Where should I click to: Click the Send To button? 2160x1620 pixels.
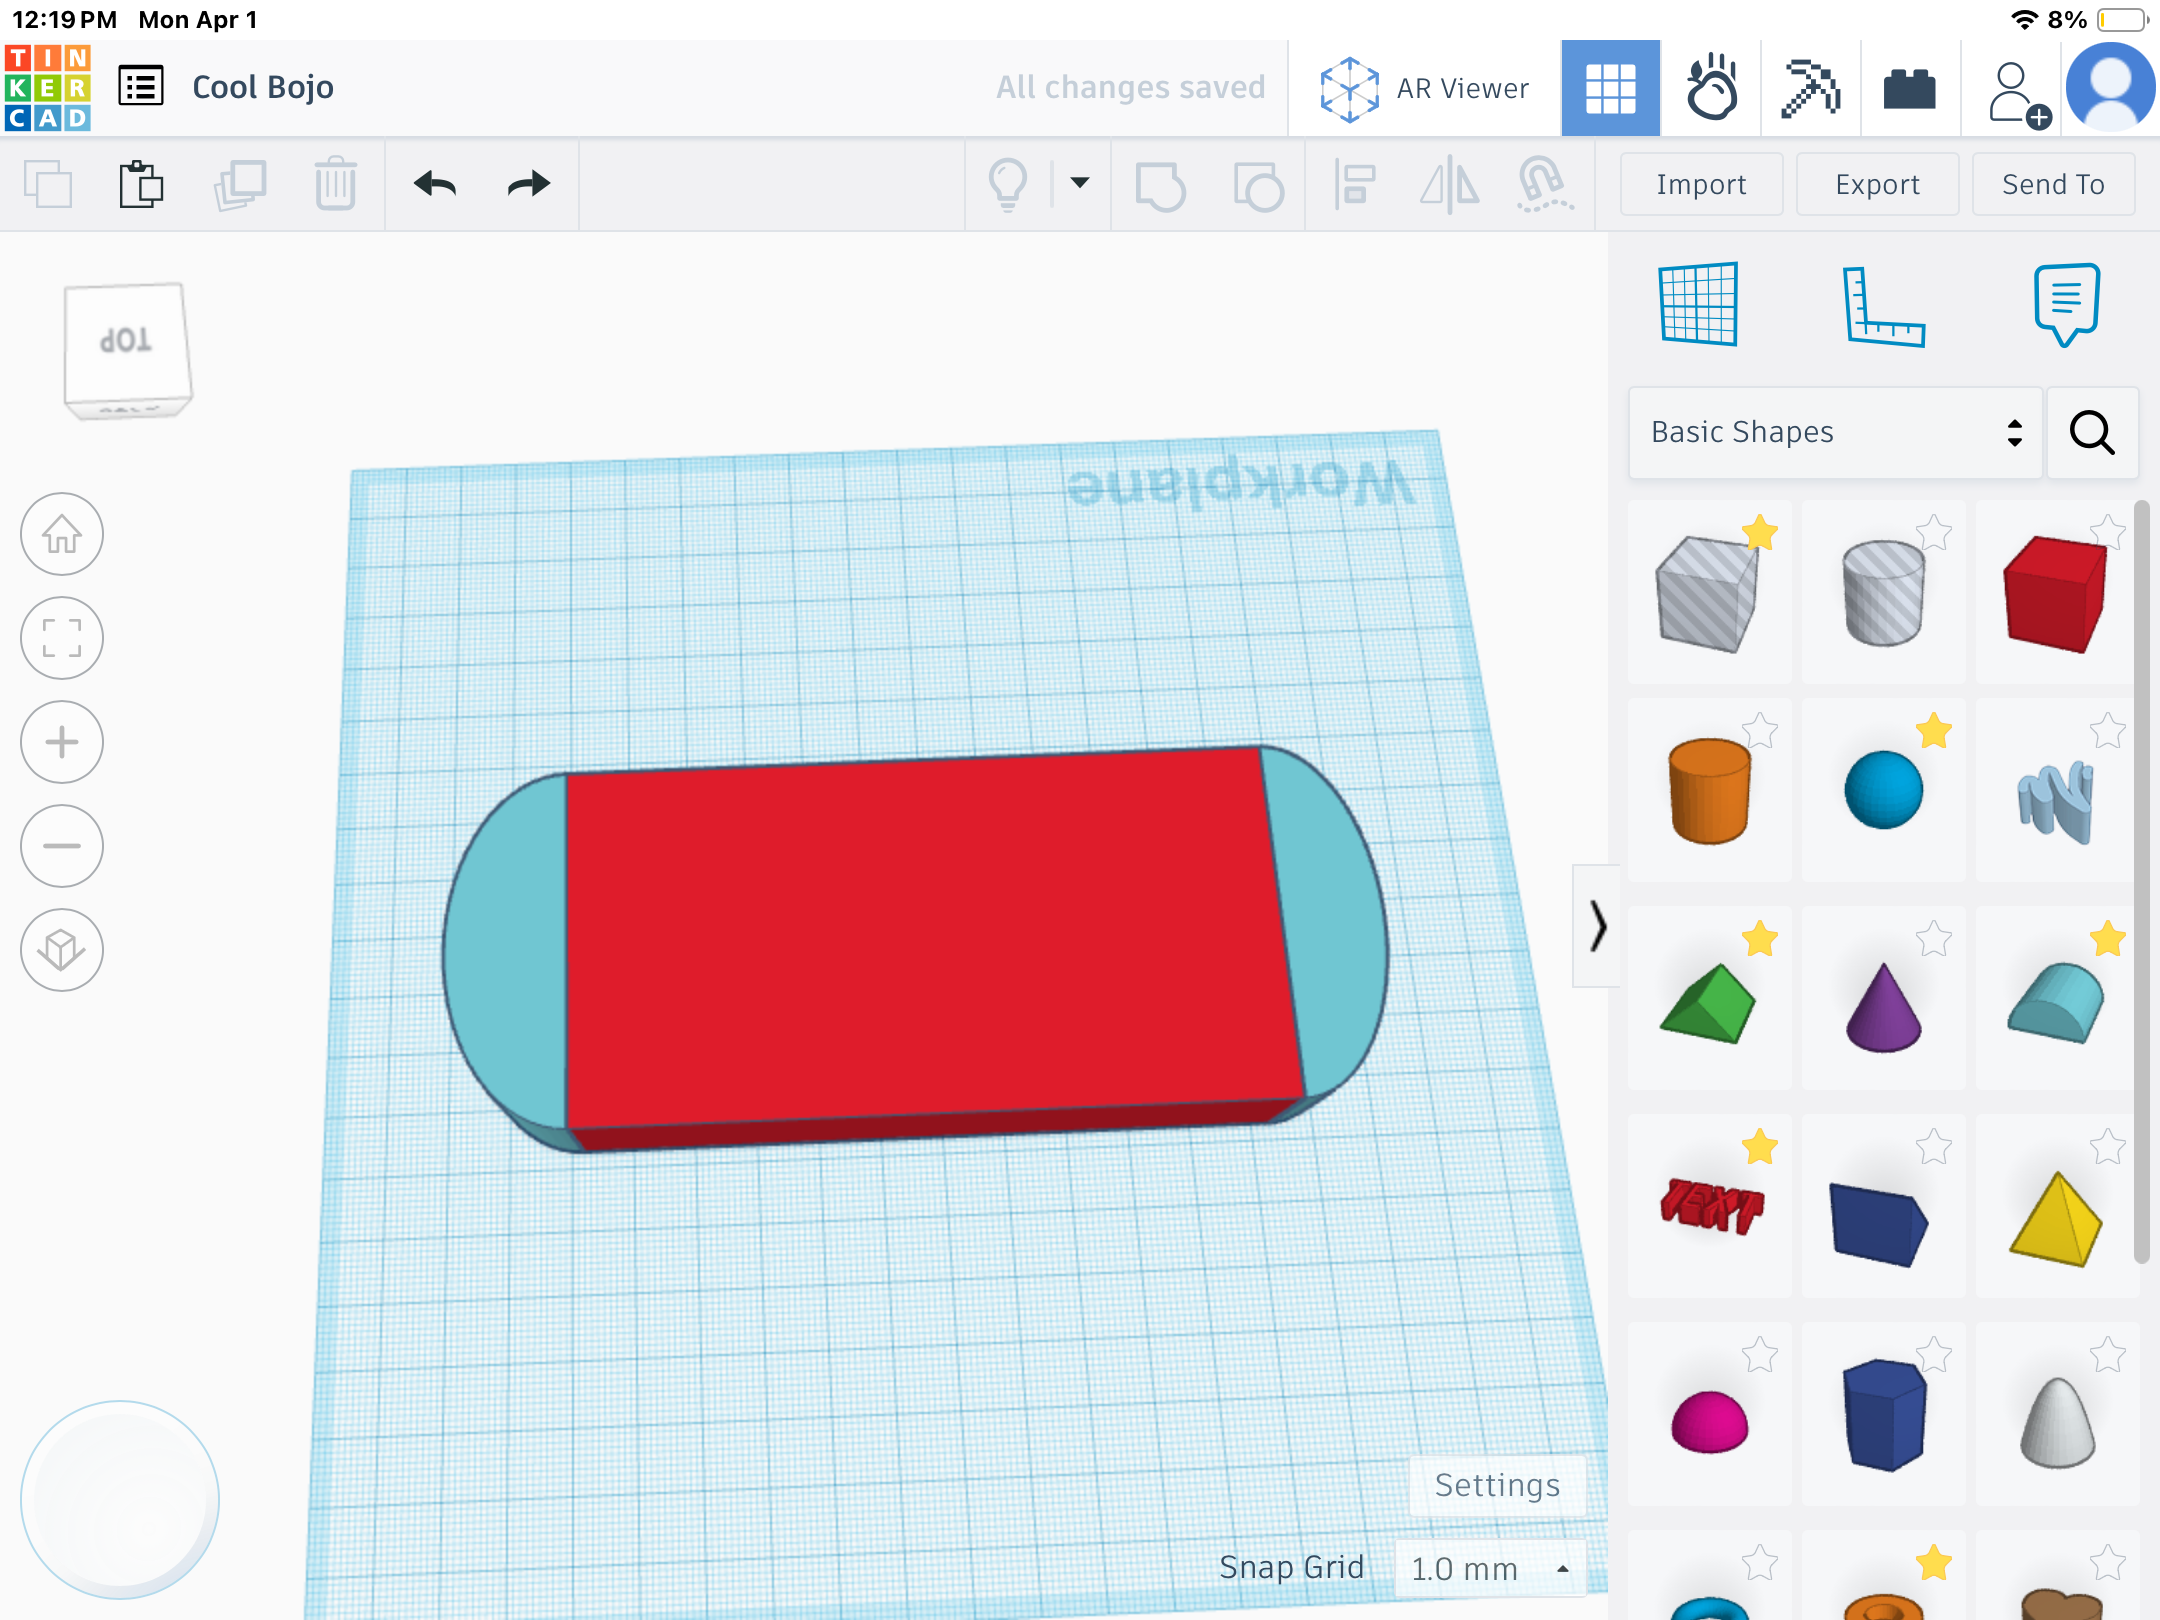pos(2053,184)
